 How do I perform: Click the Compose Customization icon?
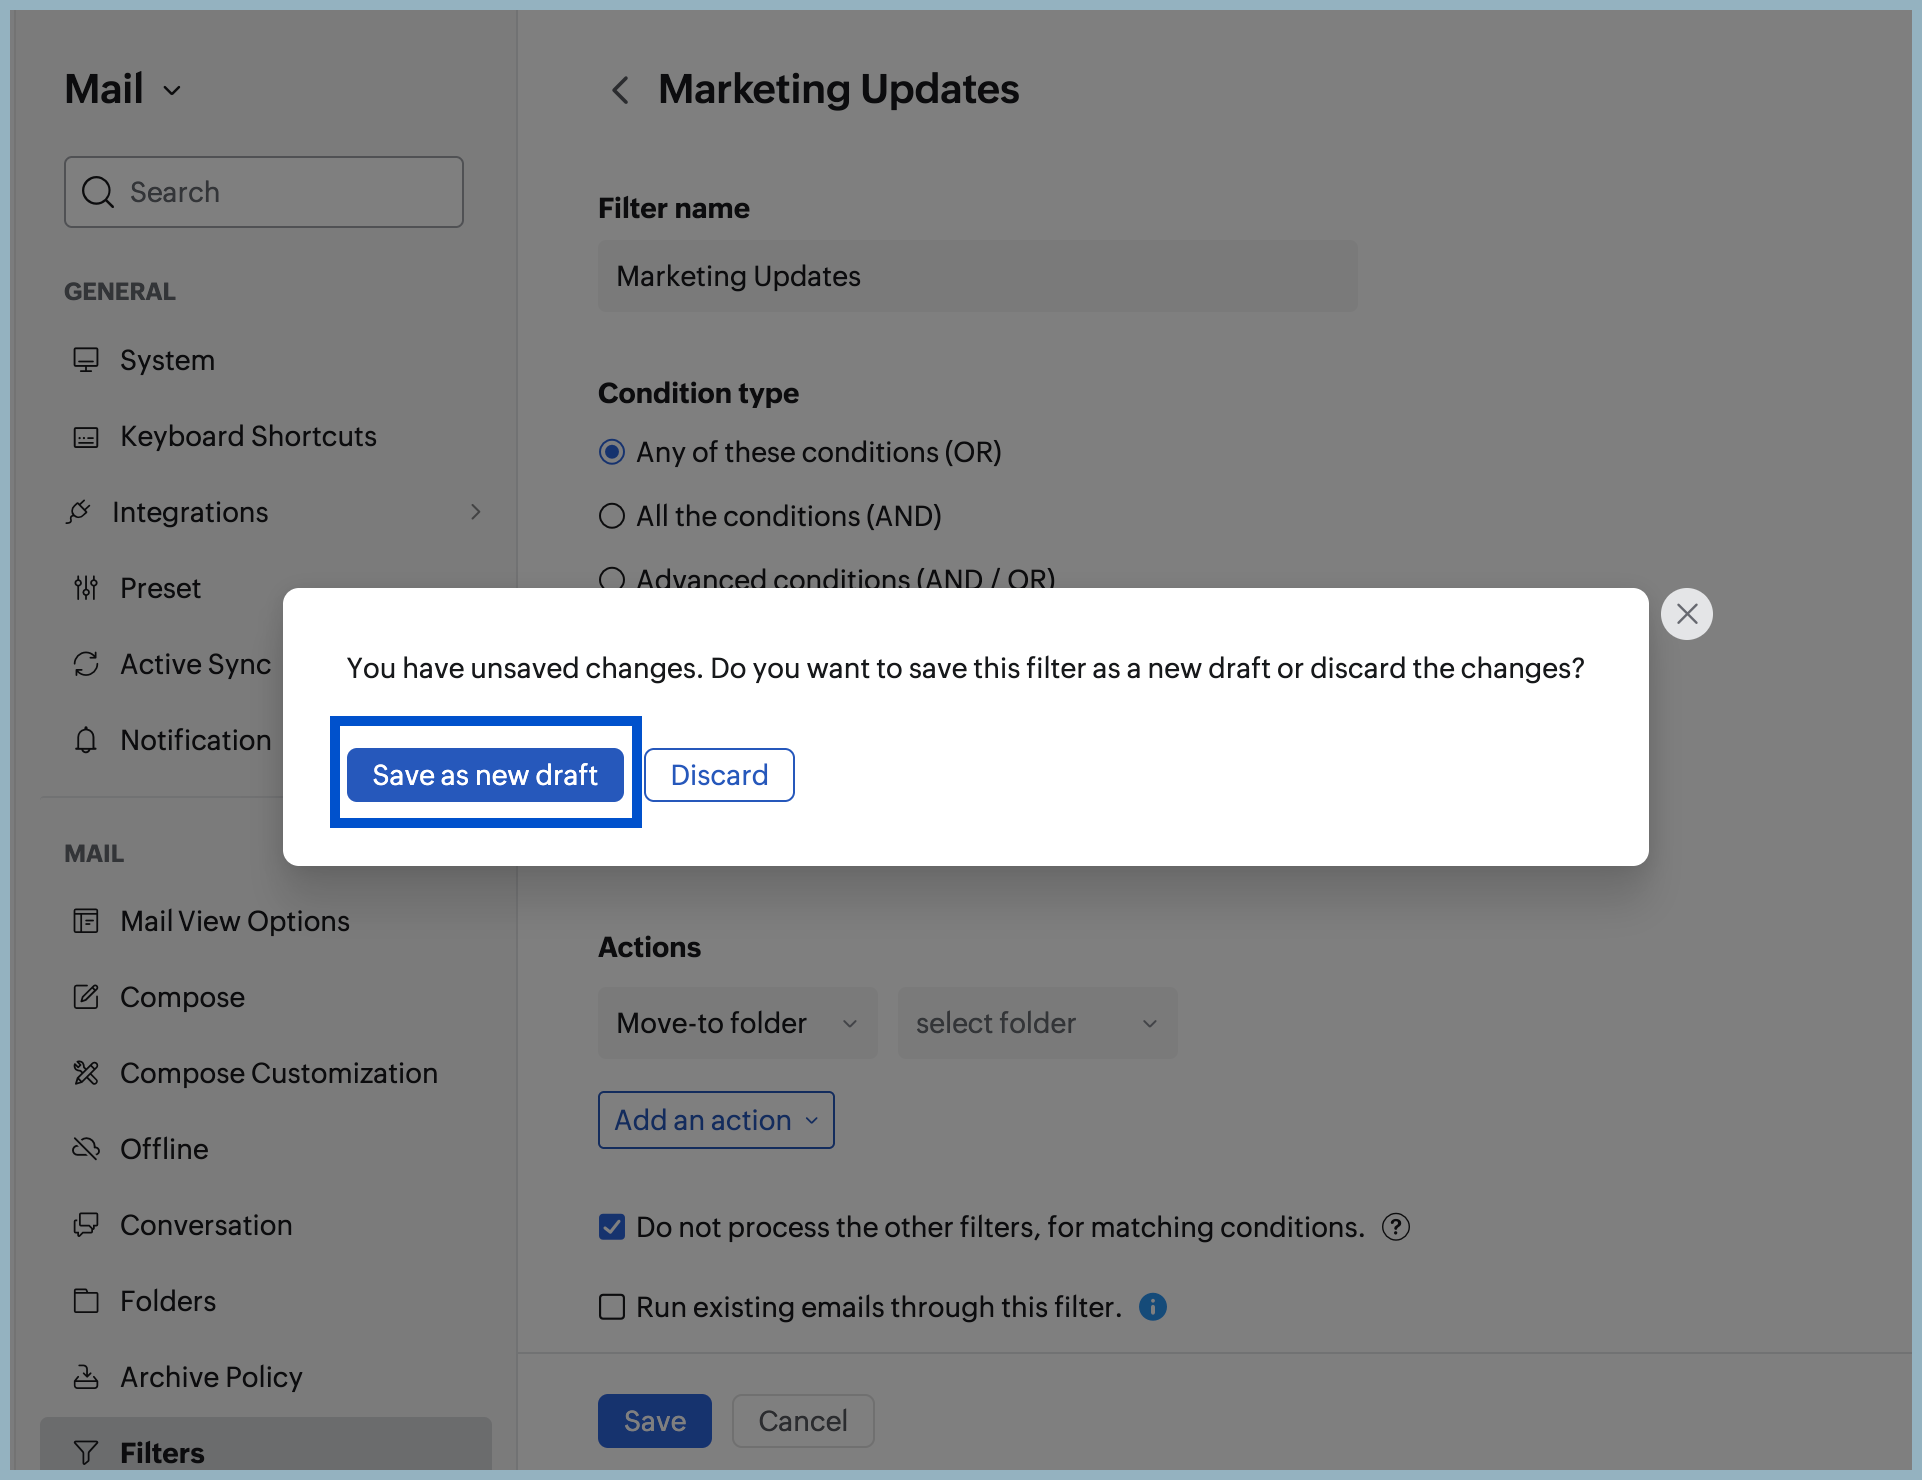point(86,1073)
